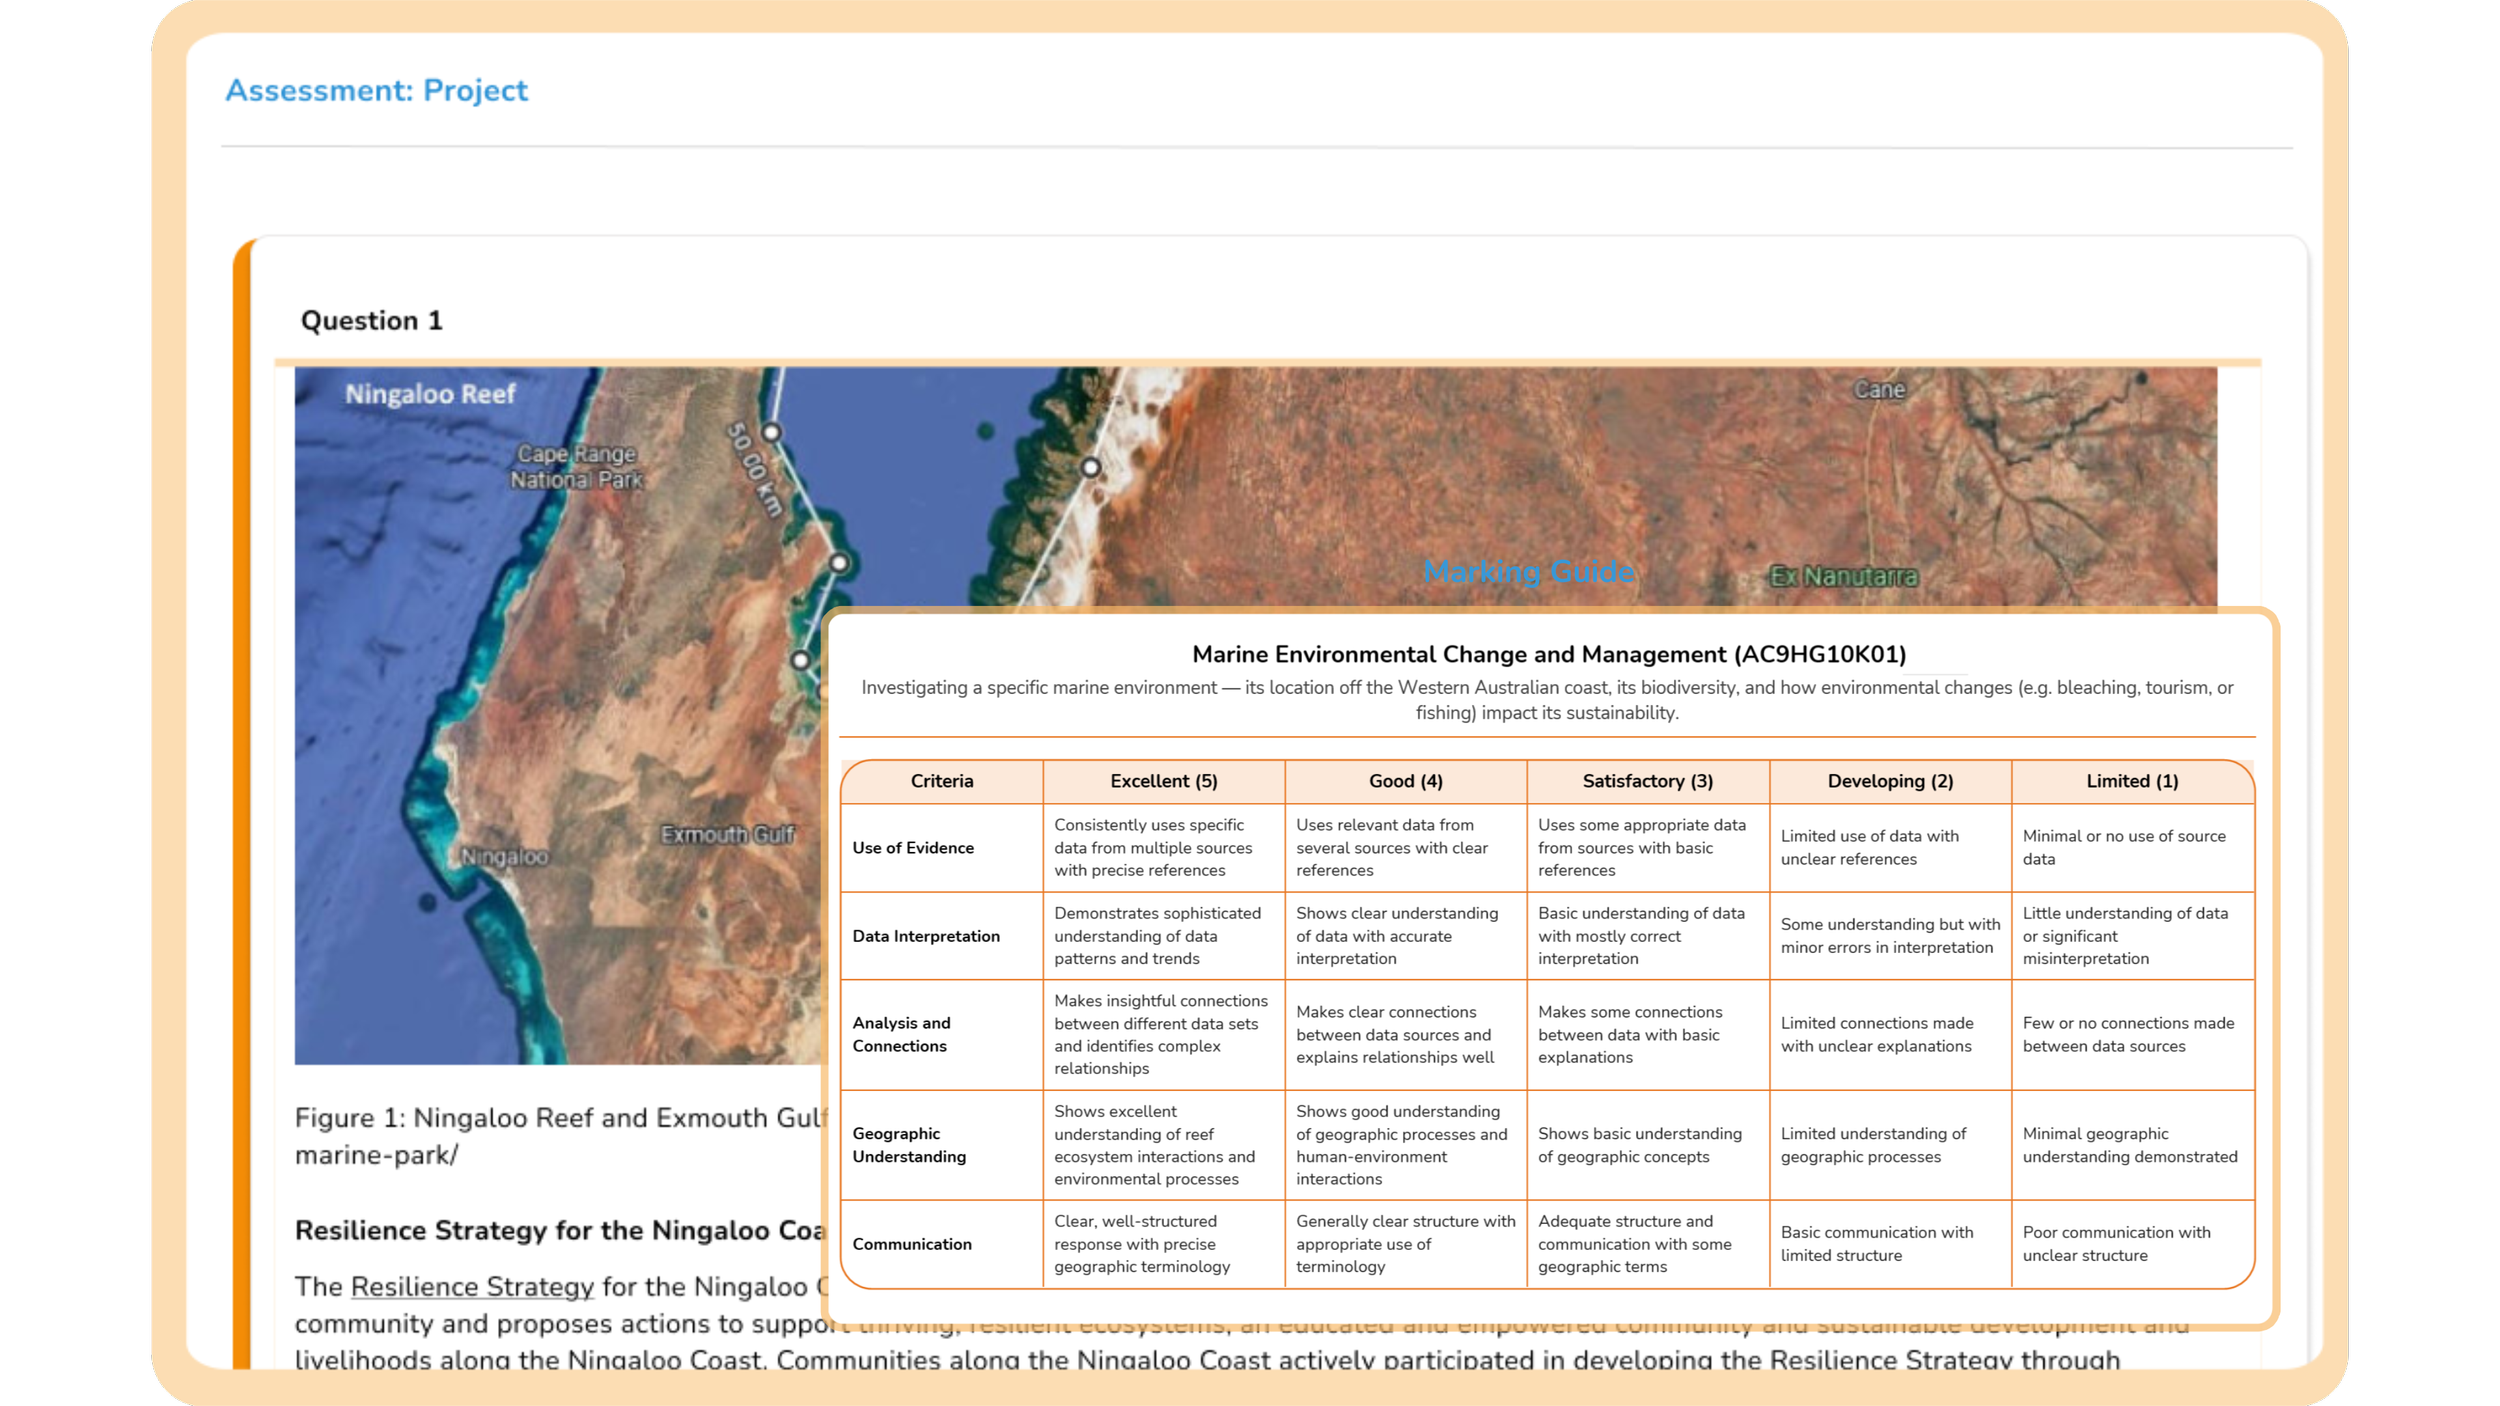The image size is (2500, 1406).
Task: Click the Limited (1) column header
Action: coord(2132,781)
